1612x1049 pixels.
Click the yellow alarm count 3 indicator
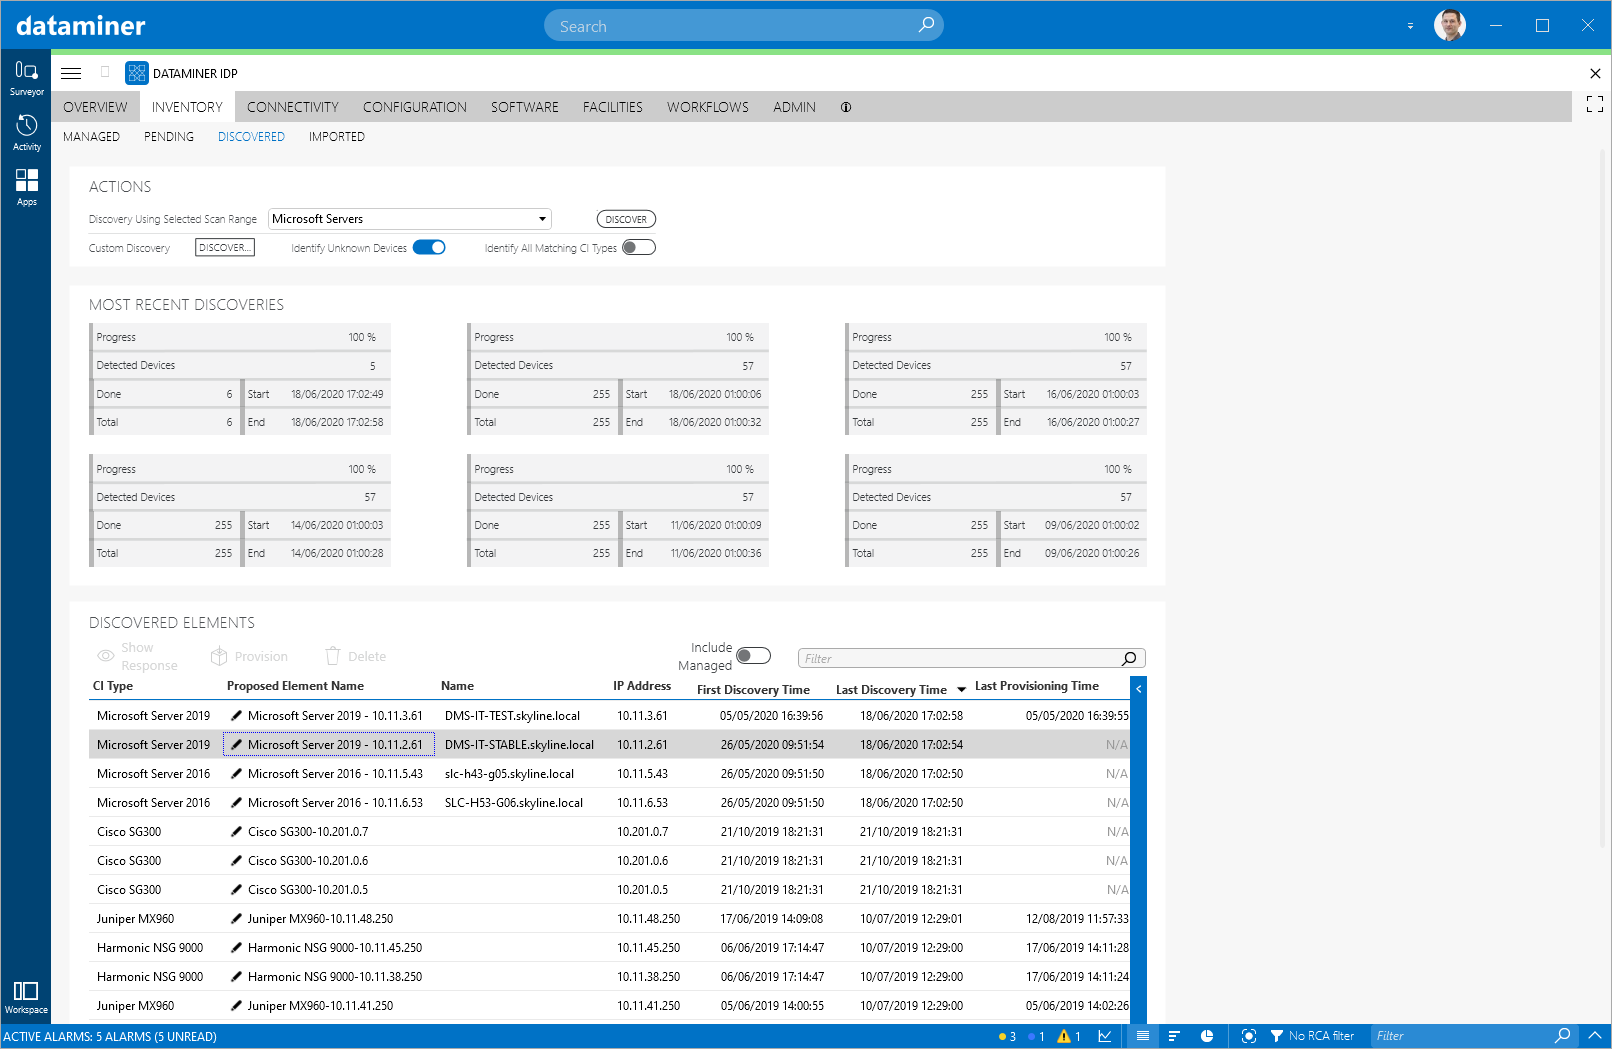pyautogui.click(x=1007, y=1036)
